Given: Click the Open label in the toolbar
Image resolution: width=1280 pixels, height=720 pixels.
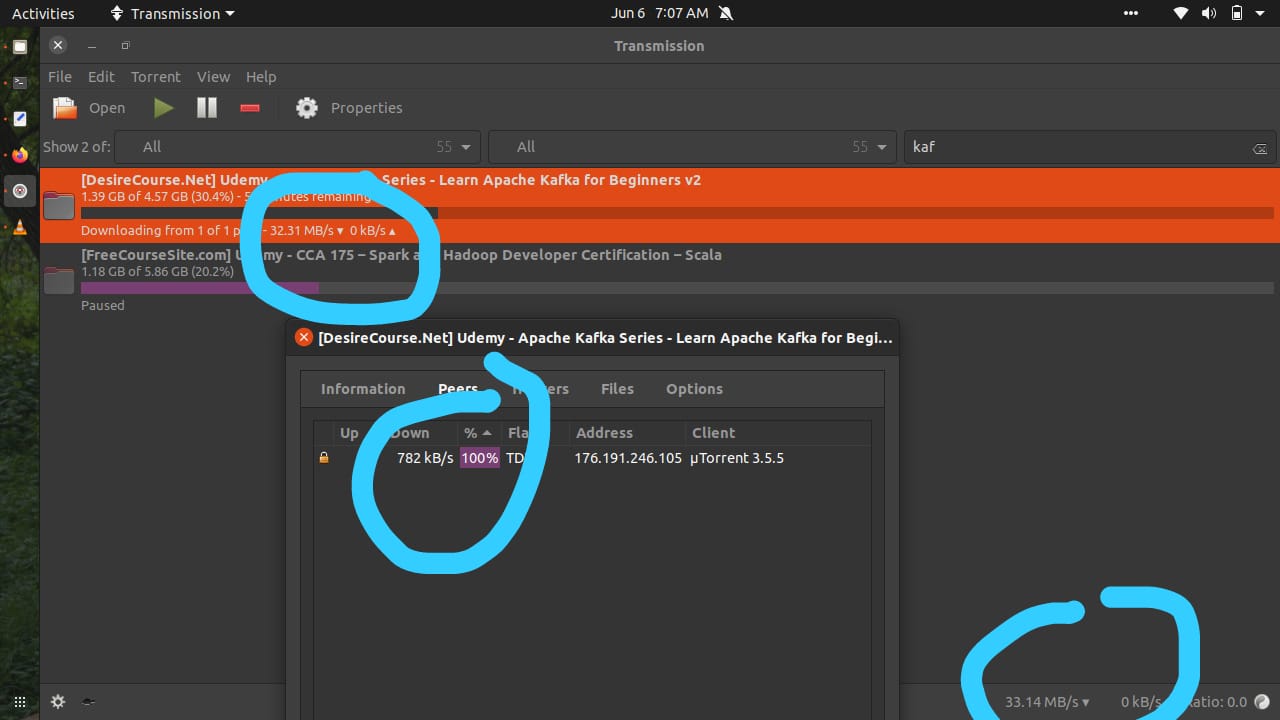Looking at the screenshot, I should (x=107, y=108).
